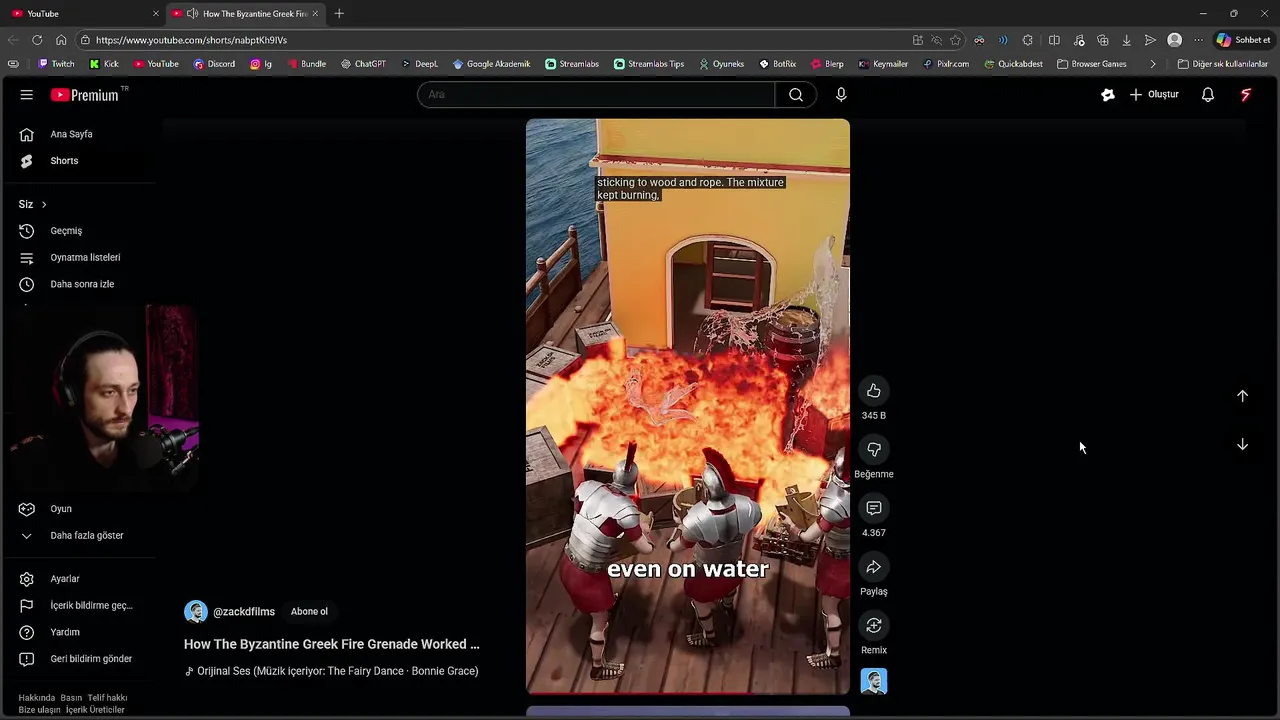Open Orijinal Ses audio link
This screenshot has width=1280, height=720.
332,671
